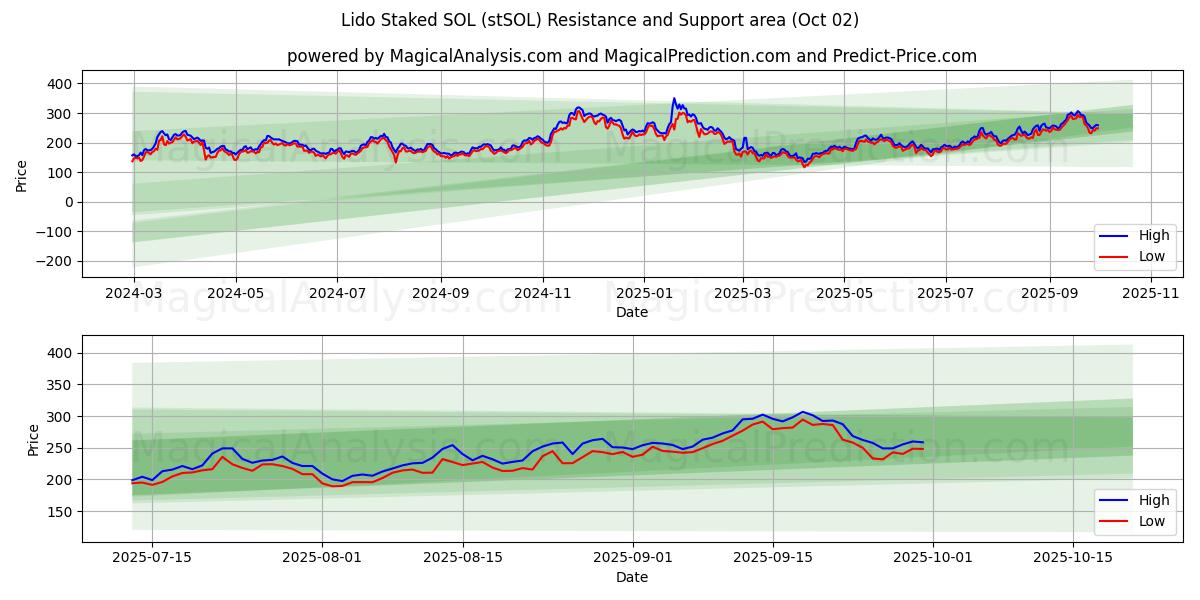Click the top chart's "Date" x-axis label

click(631, 312)
